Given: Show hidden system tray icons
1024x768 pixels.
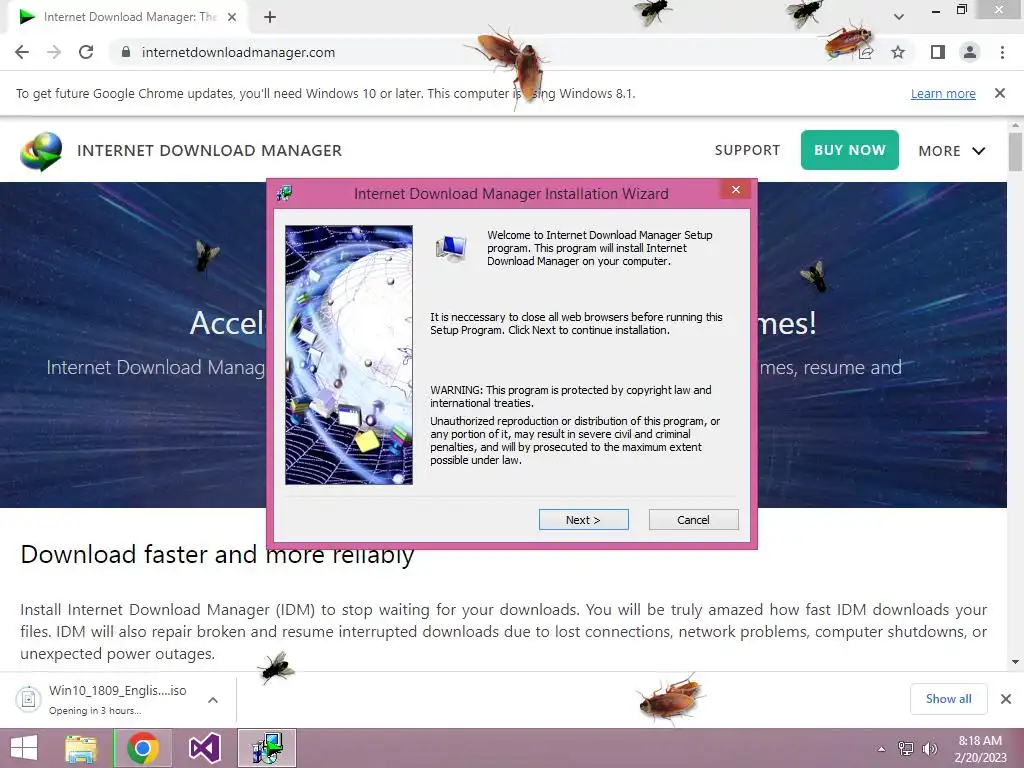Looking at the screenshot, I should click(x=882, y=749).
